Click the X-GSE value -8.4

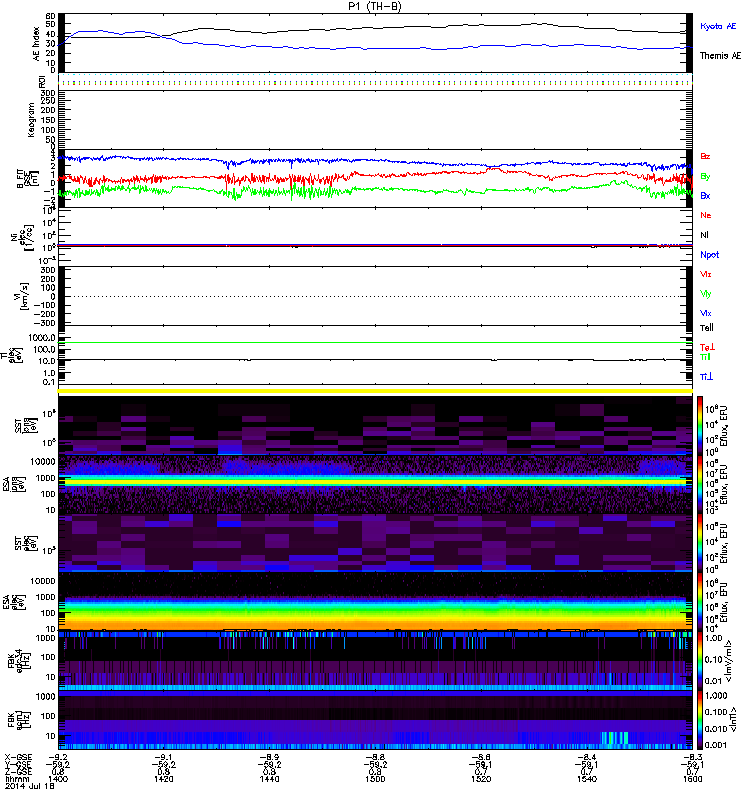(587, 758)
